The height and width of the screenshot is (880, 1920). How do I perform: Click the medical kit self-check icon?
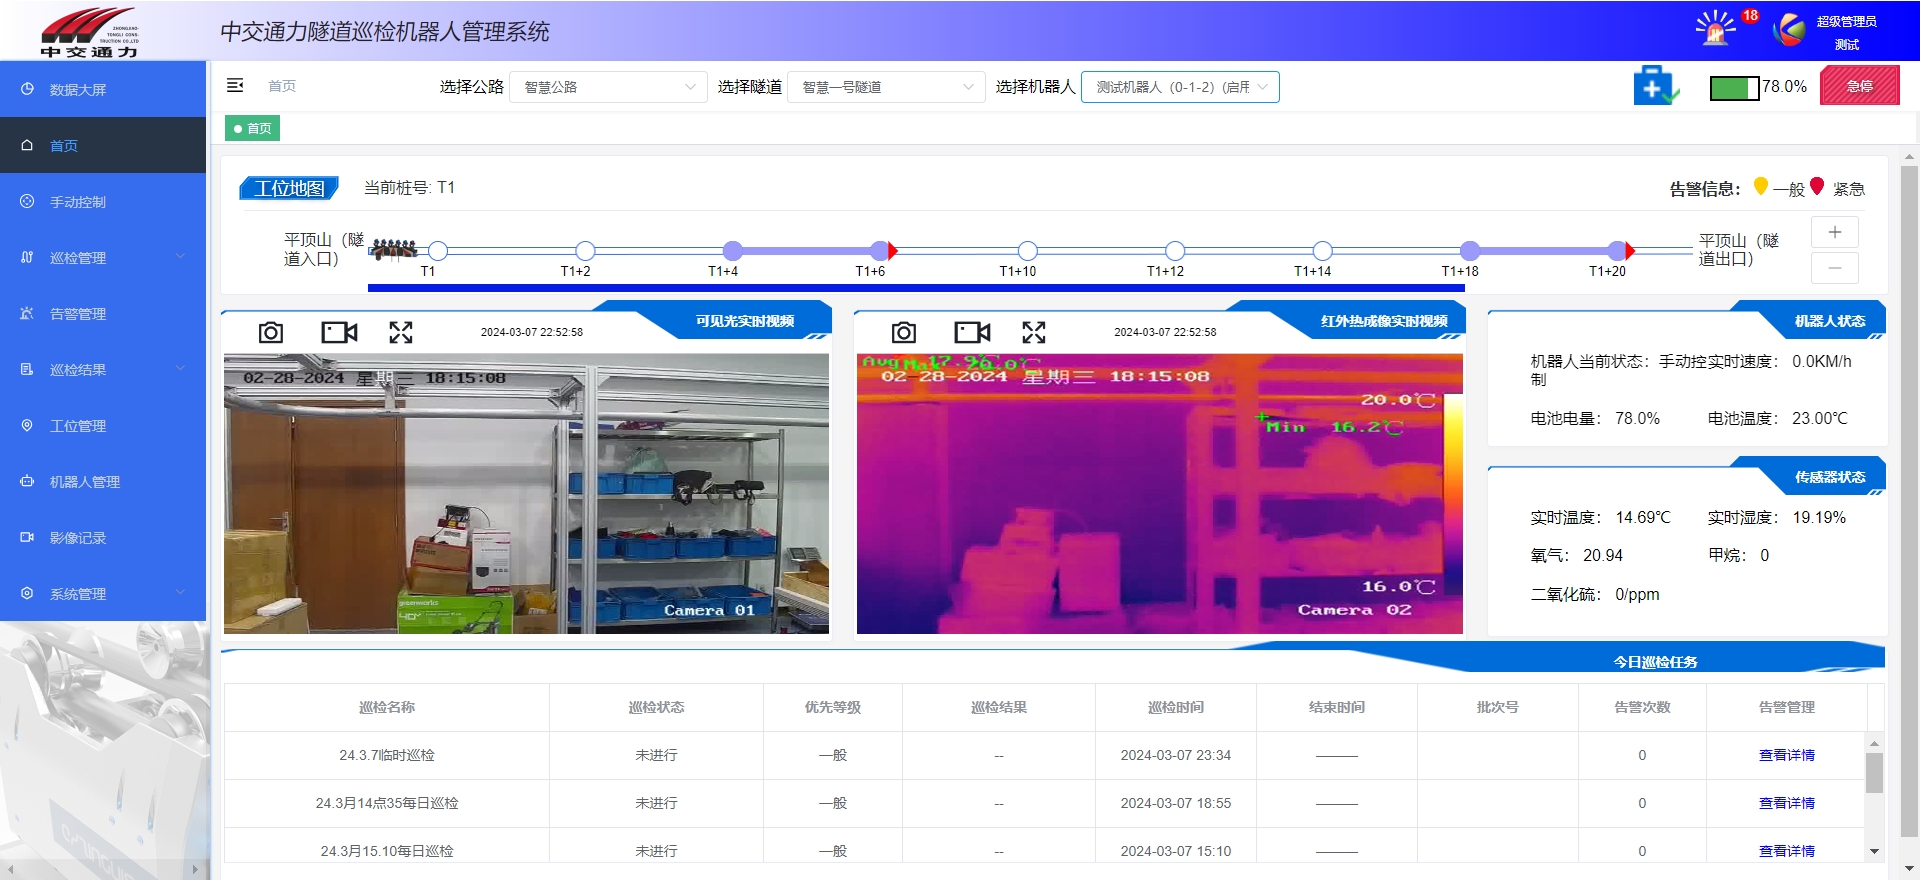pos(1655,86)
